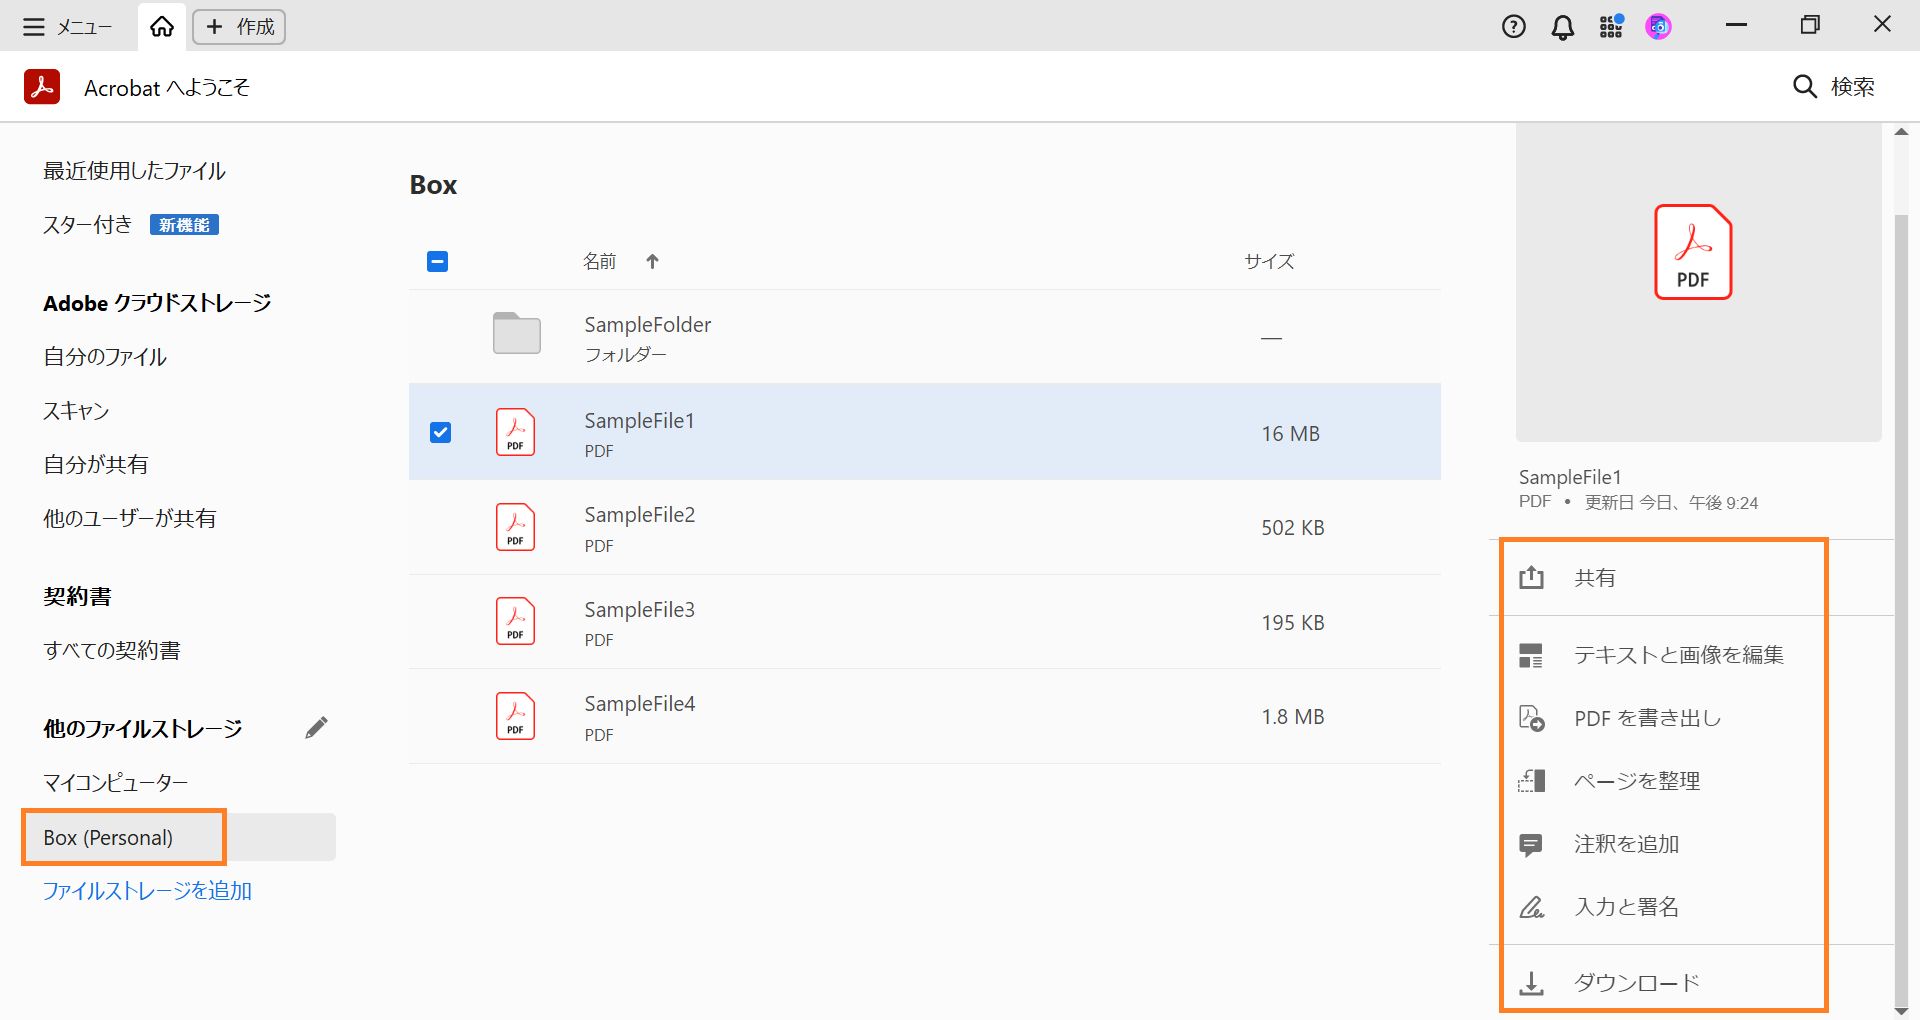Screen dimensions: 1920x1020
Task: Click the 195 KB size cell
Action: click(x=1292, y=623)
